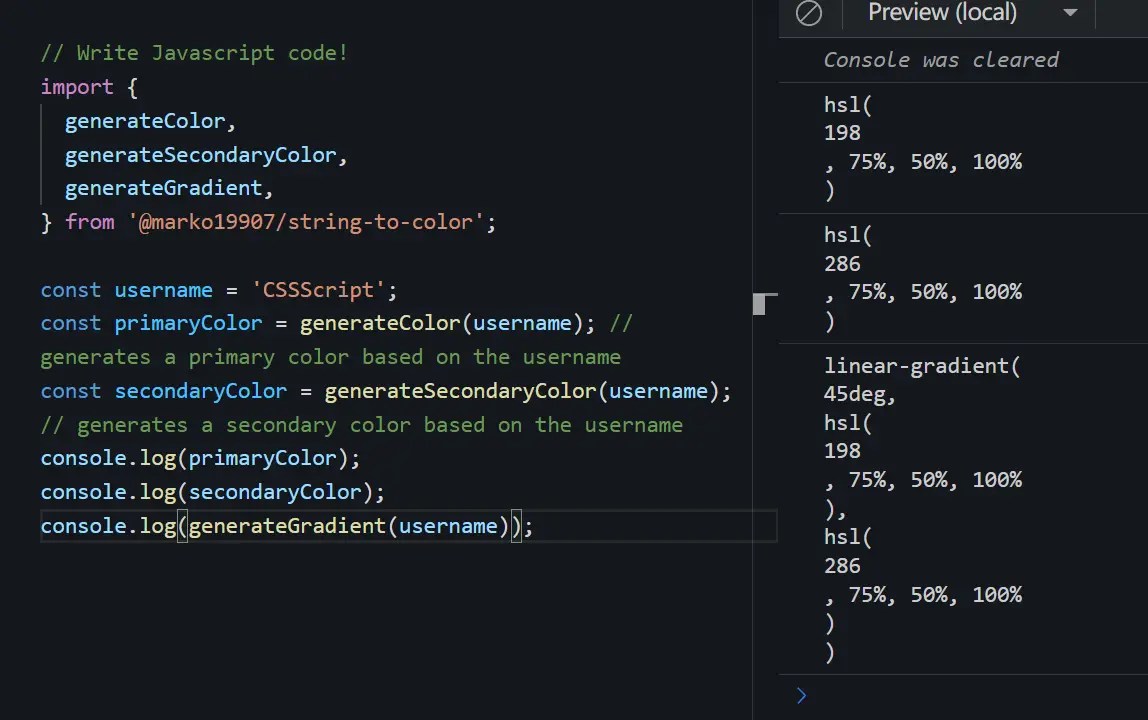
Task: Click 'generateColor,' in the import list
Action: [x=150, y=121]
